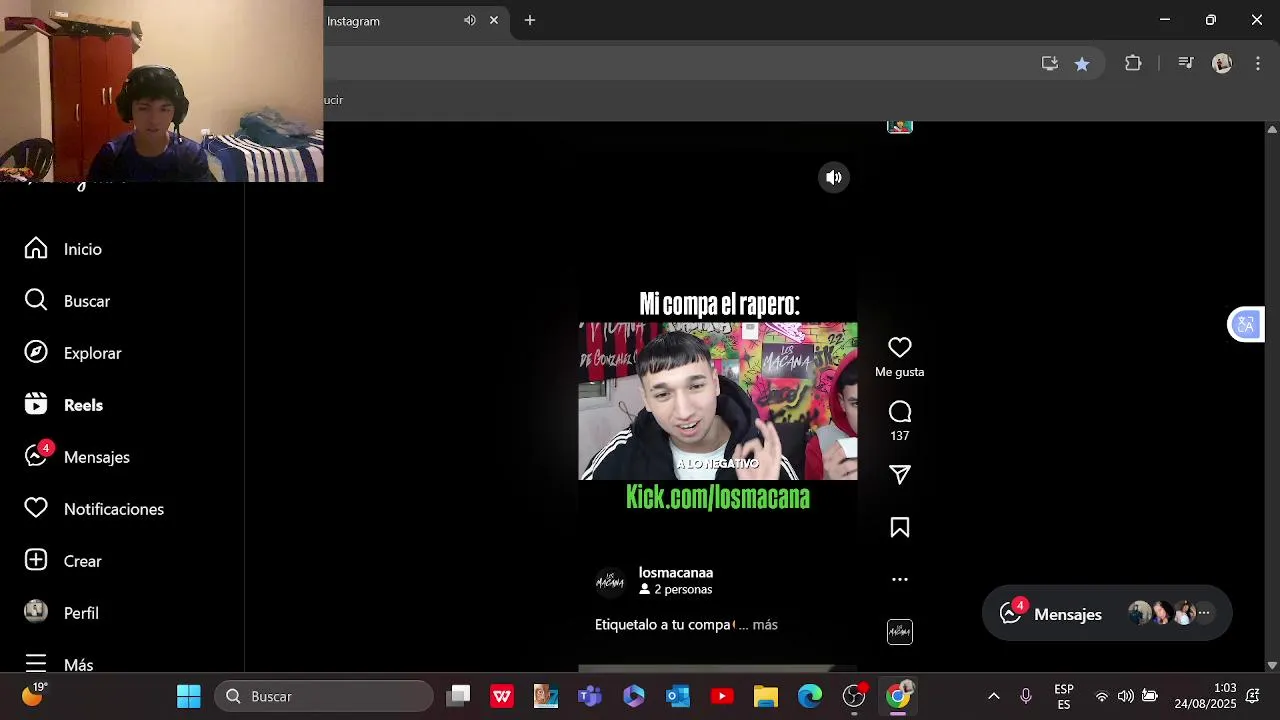Open Perfil from the sidebar
This screenshot has height=720, width=1280.
61,613
